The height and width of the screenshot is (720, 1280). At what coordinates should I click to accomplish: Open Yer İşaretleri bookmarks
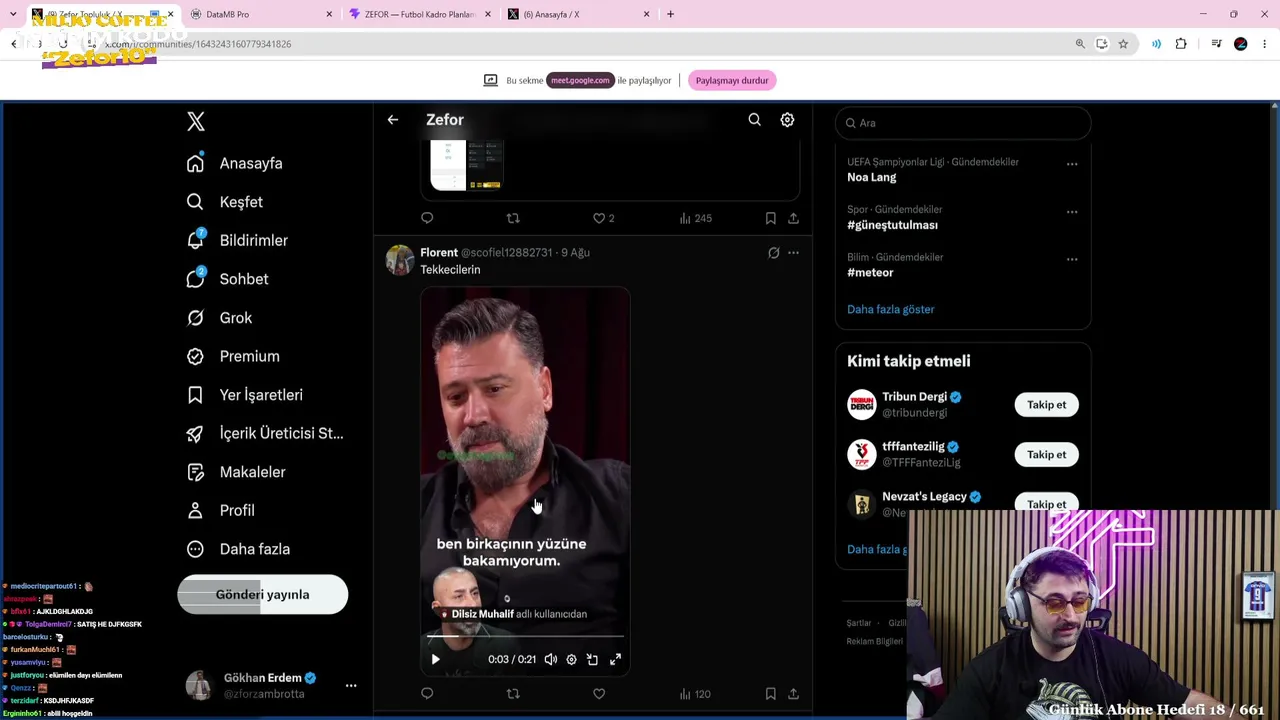[244, 395]
